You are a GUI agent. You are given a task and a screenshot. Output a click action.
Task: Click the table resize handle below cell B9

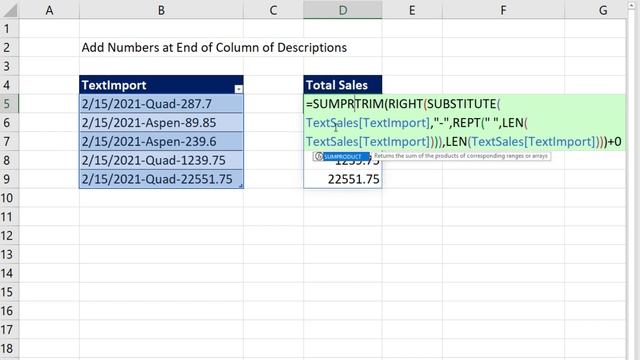click(241, 186)
